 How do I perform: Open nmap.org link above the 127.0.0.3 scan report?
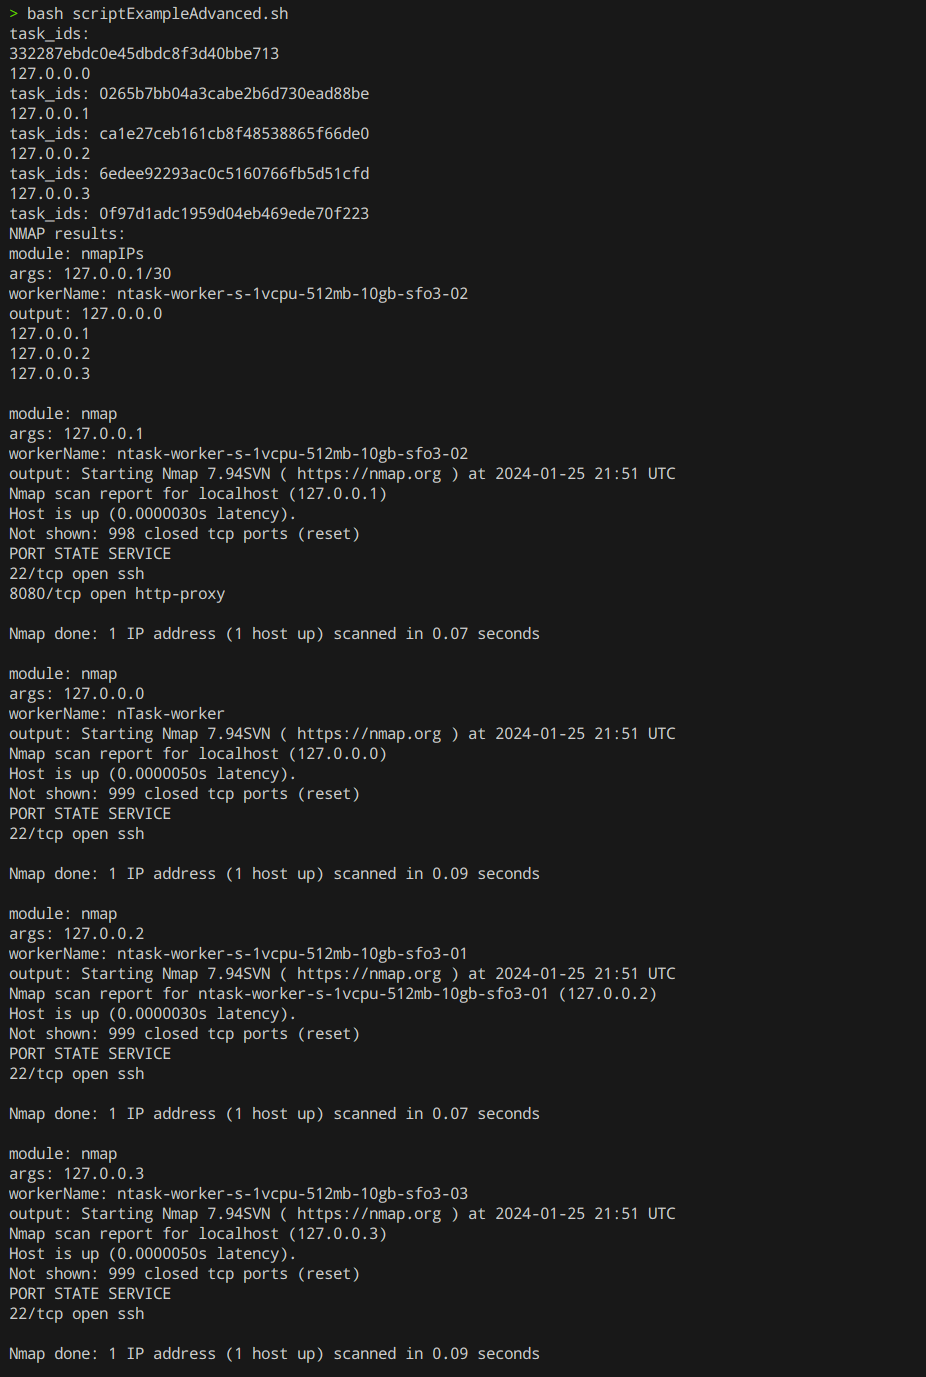tap(369, 1214)
